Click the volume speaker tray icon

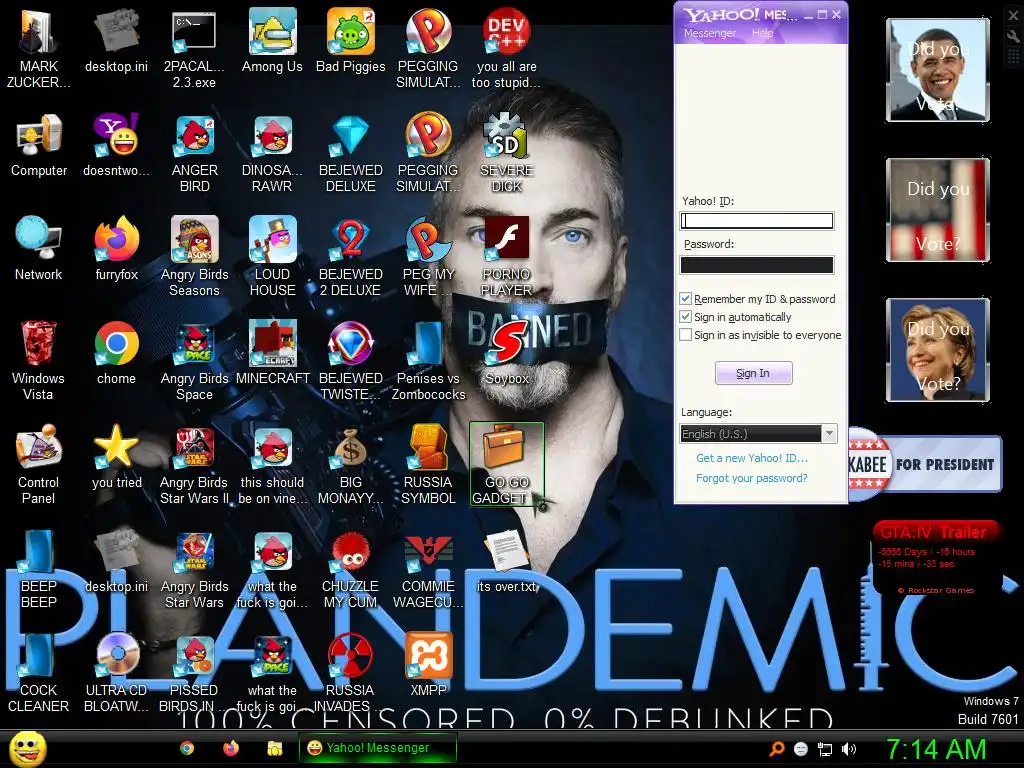click(849, 749)
